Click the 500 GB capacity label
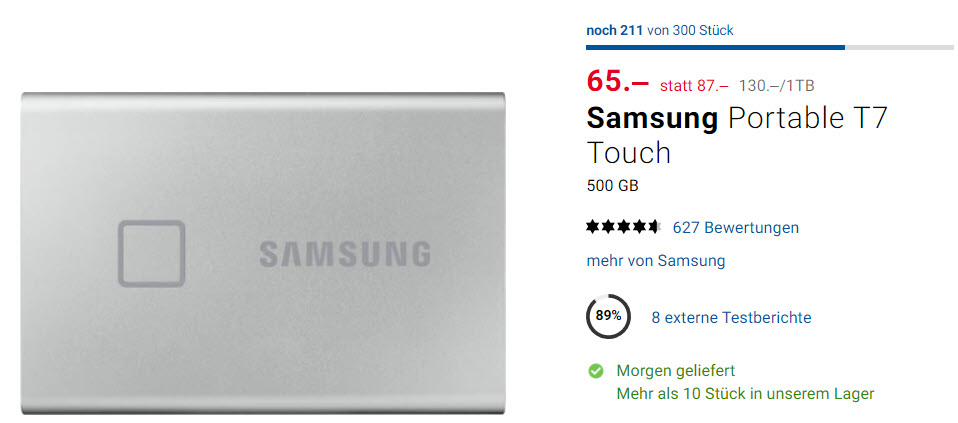 tap(612, 185)
